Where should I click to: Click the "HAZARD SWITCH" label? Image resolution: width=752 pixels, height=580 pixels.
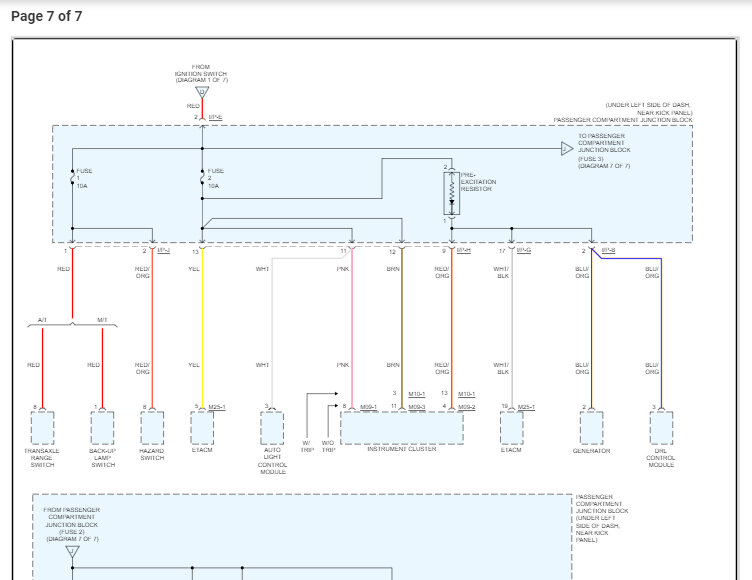(x=152, y=454)
